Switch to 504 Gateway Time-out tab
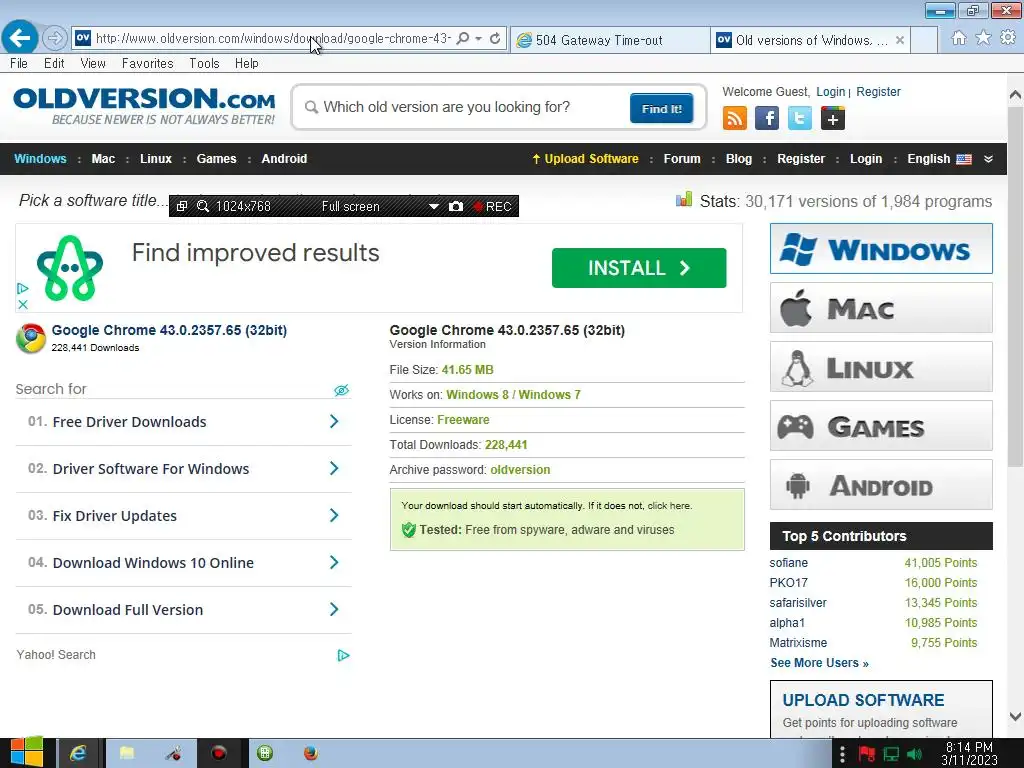Screen dimensions: 1024x768 pyautogui.click(x=609, y=40)
